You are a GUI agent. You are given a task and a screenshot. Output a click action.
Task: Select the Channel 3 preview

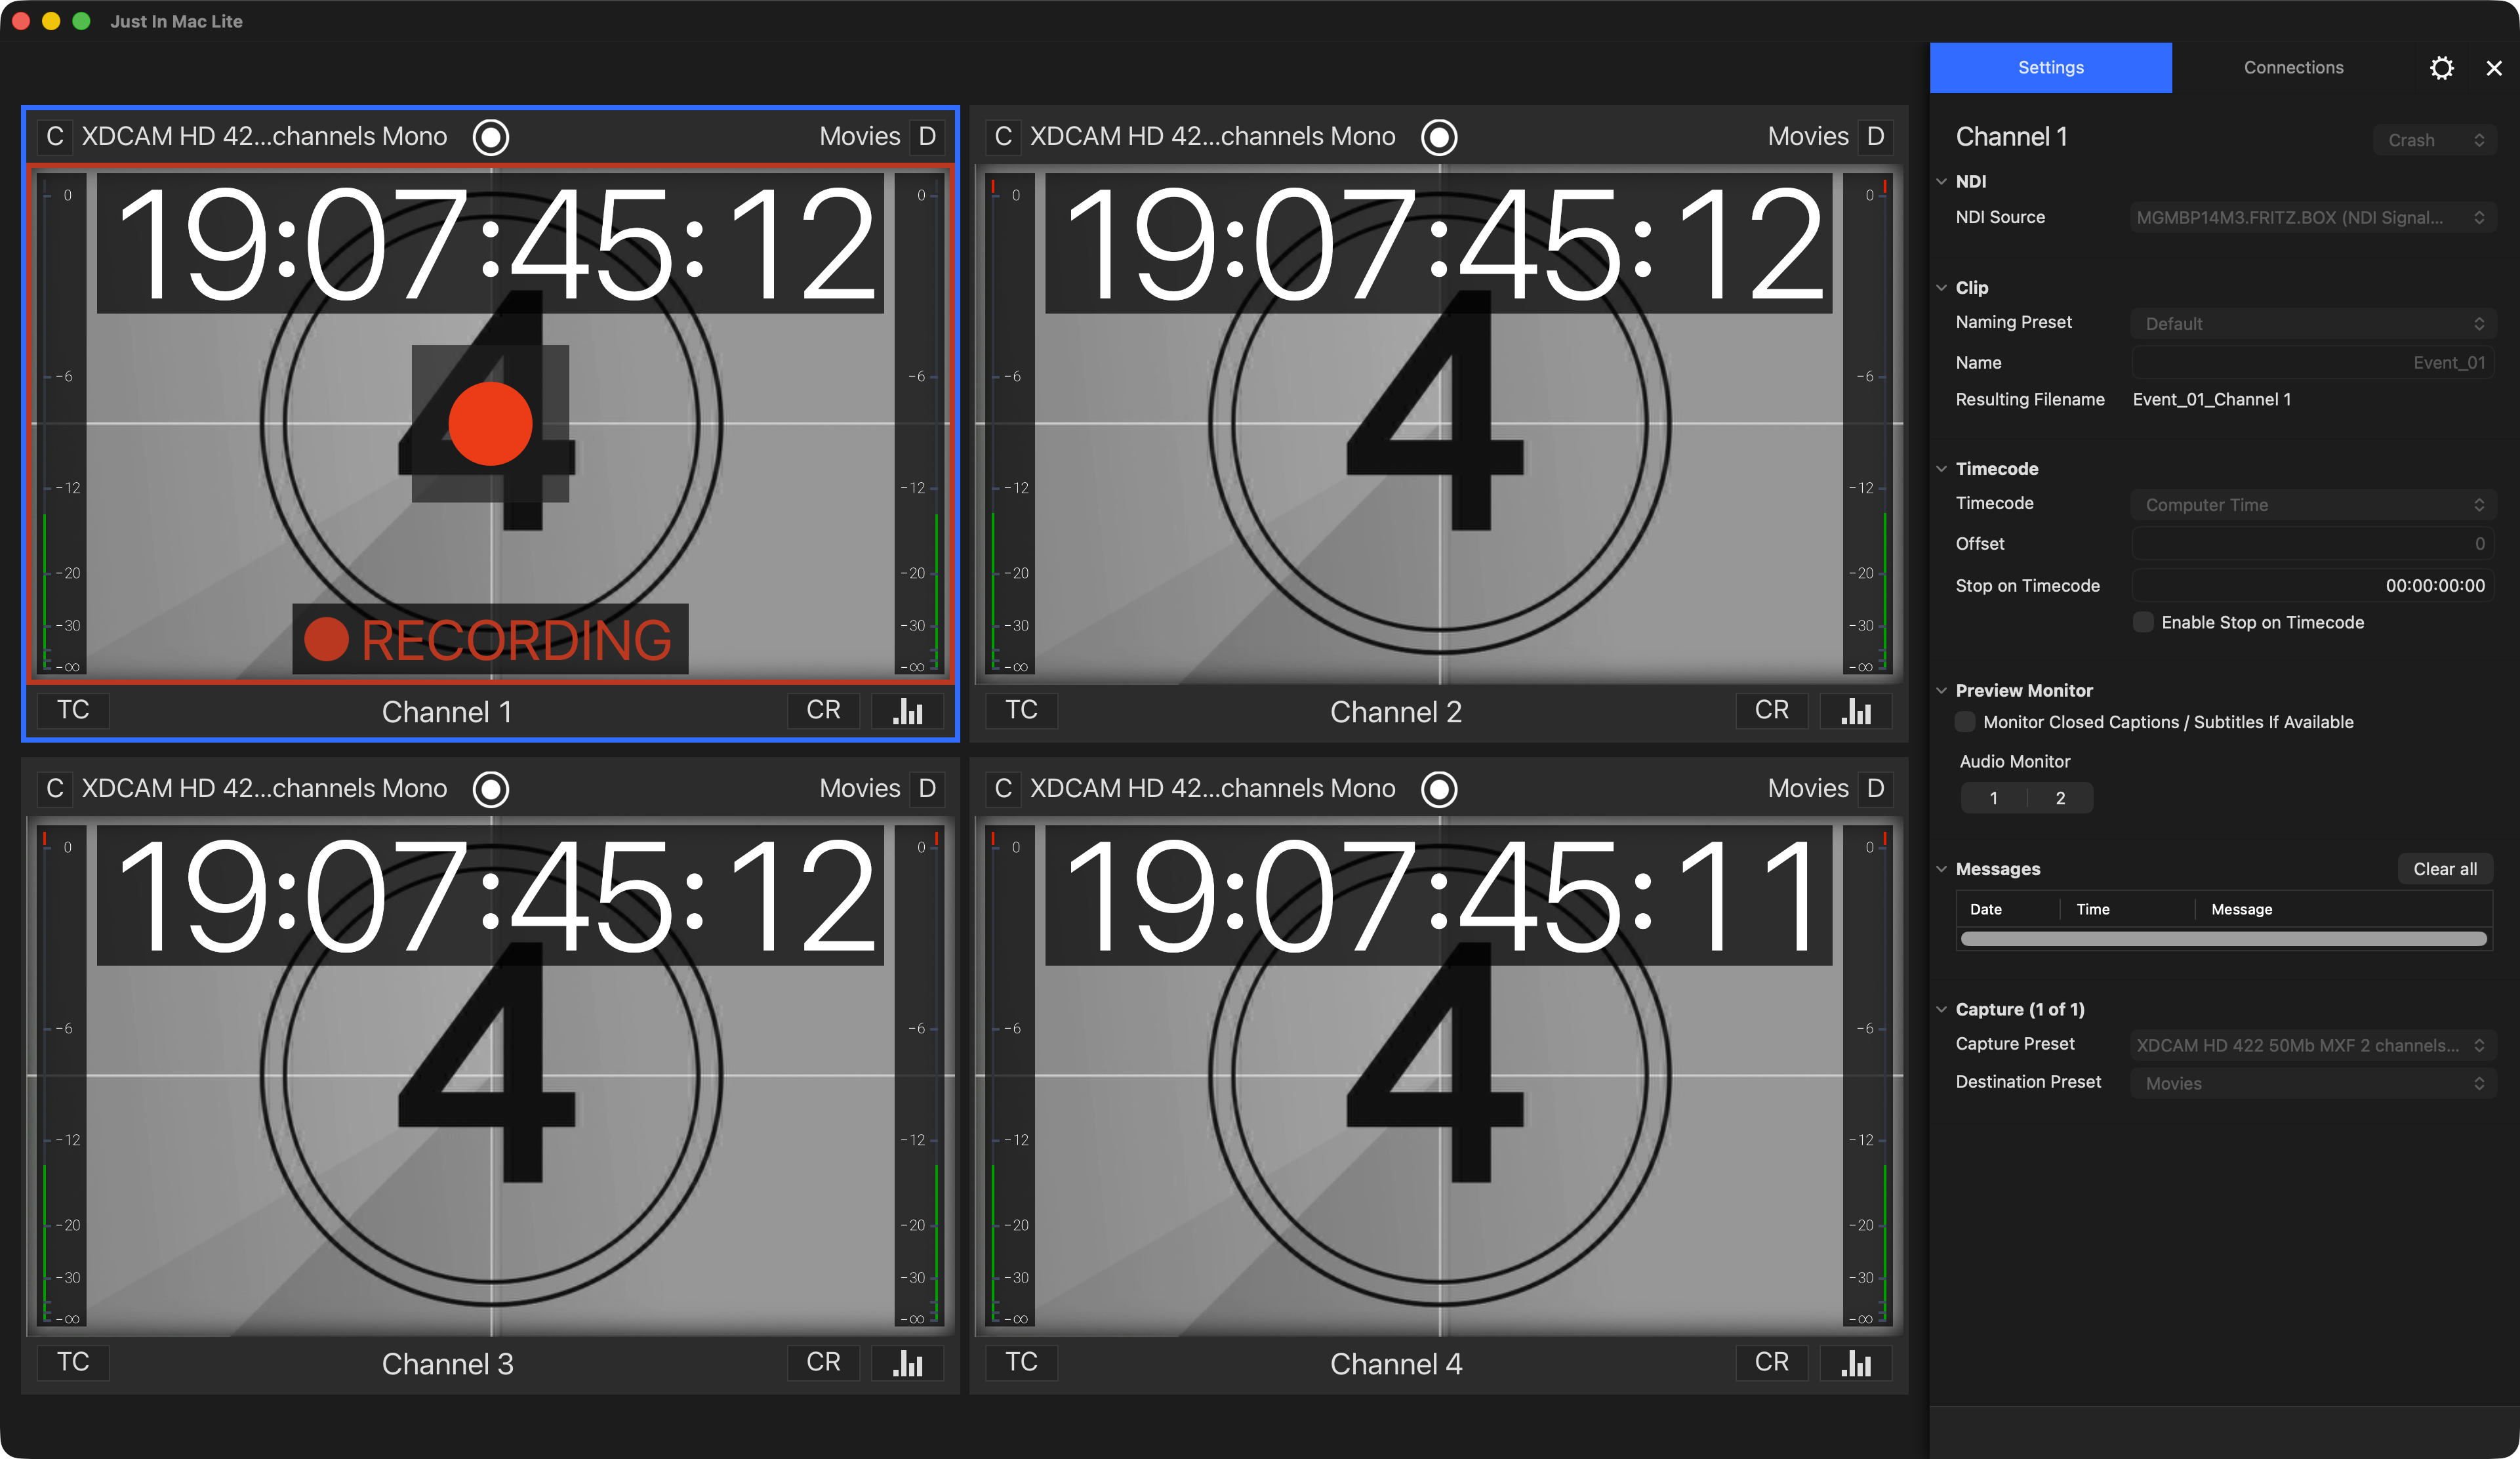(x=490, y=1077)
